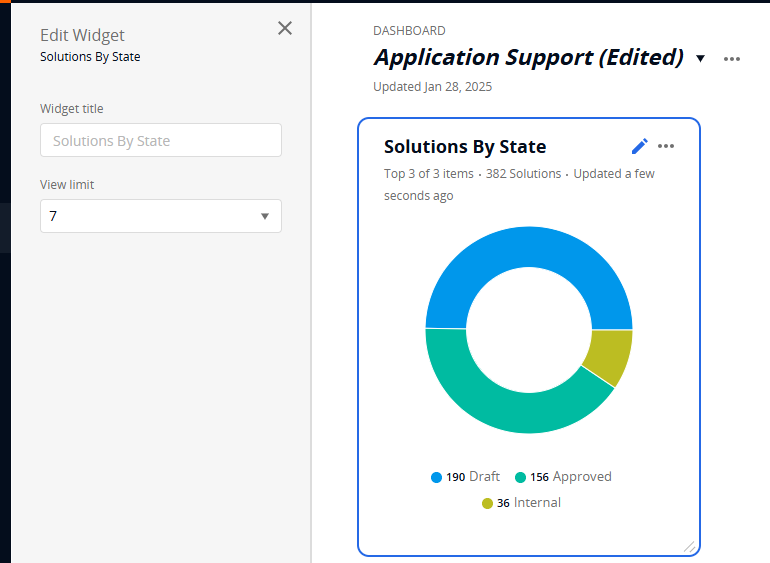Open the Solutions By State widget options menu

click(666, 146)
